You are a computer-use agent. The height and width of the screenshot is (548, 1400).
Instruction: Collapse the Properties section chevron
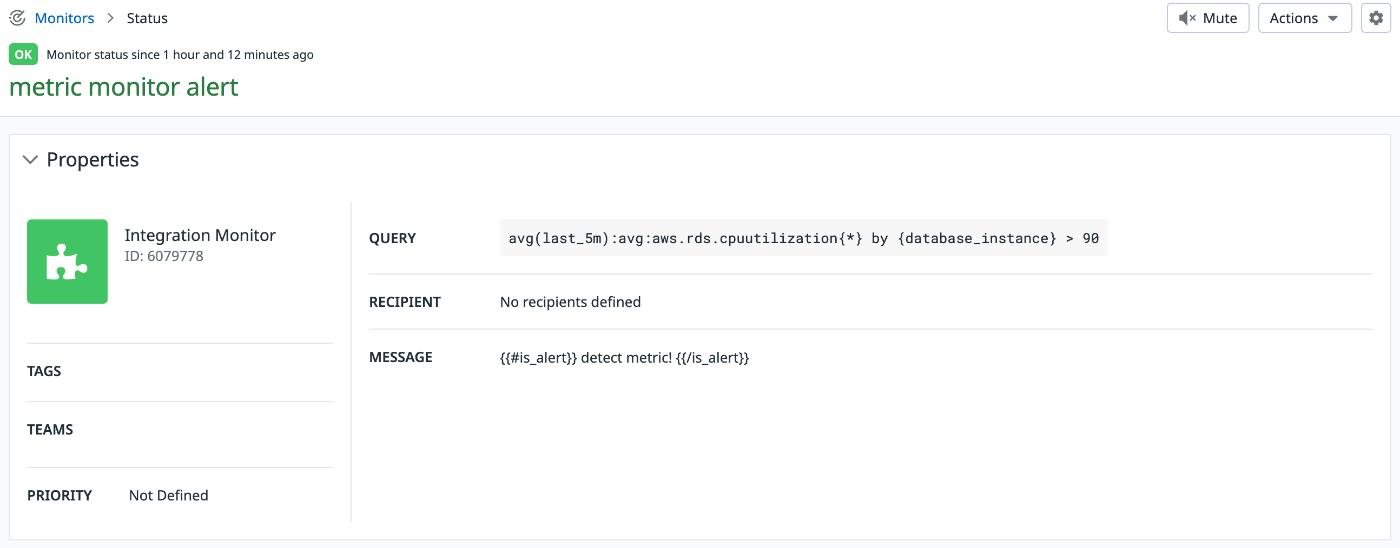tap(30, 160)
